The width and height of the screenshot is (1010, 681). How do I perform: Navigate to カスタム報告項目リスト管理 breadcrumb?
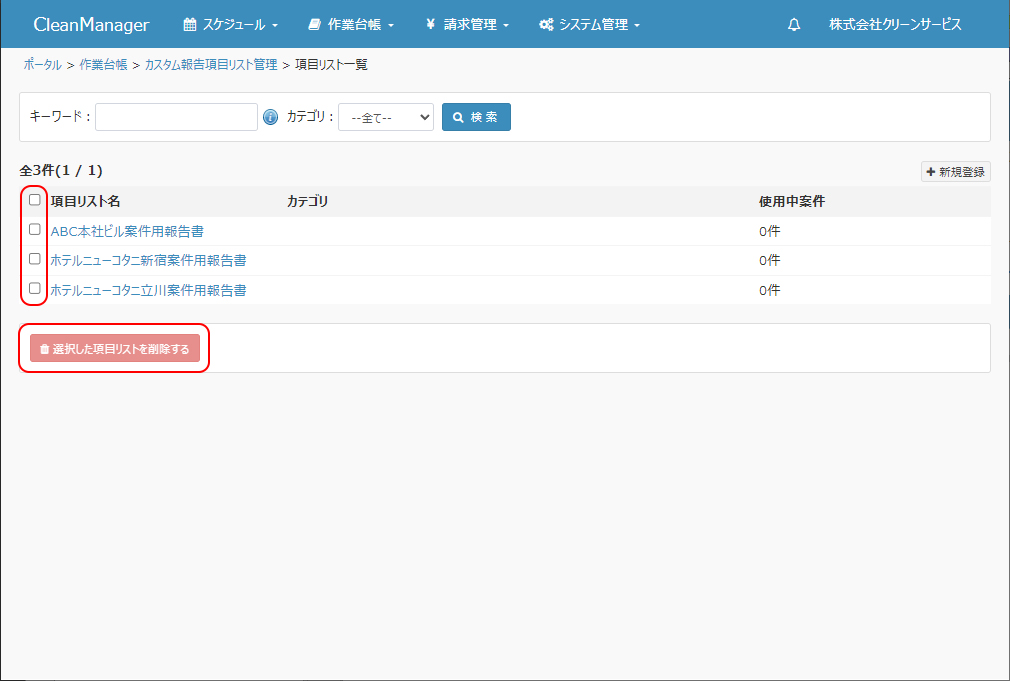[211, 65]
